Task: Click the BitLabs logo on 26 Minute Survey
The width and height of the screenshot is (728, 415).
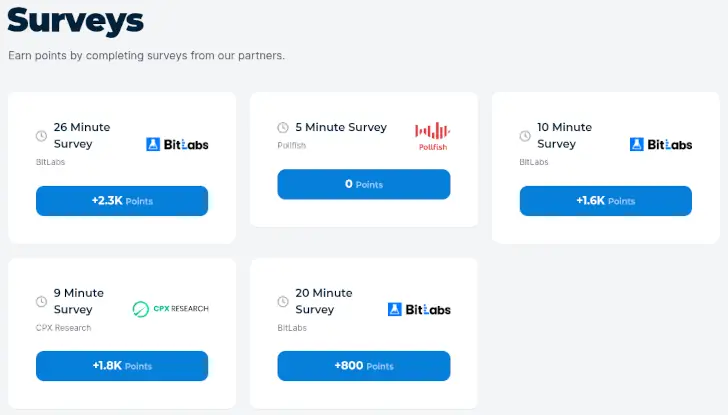Action: tap(177, 144)
